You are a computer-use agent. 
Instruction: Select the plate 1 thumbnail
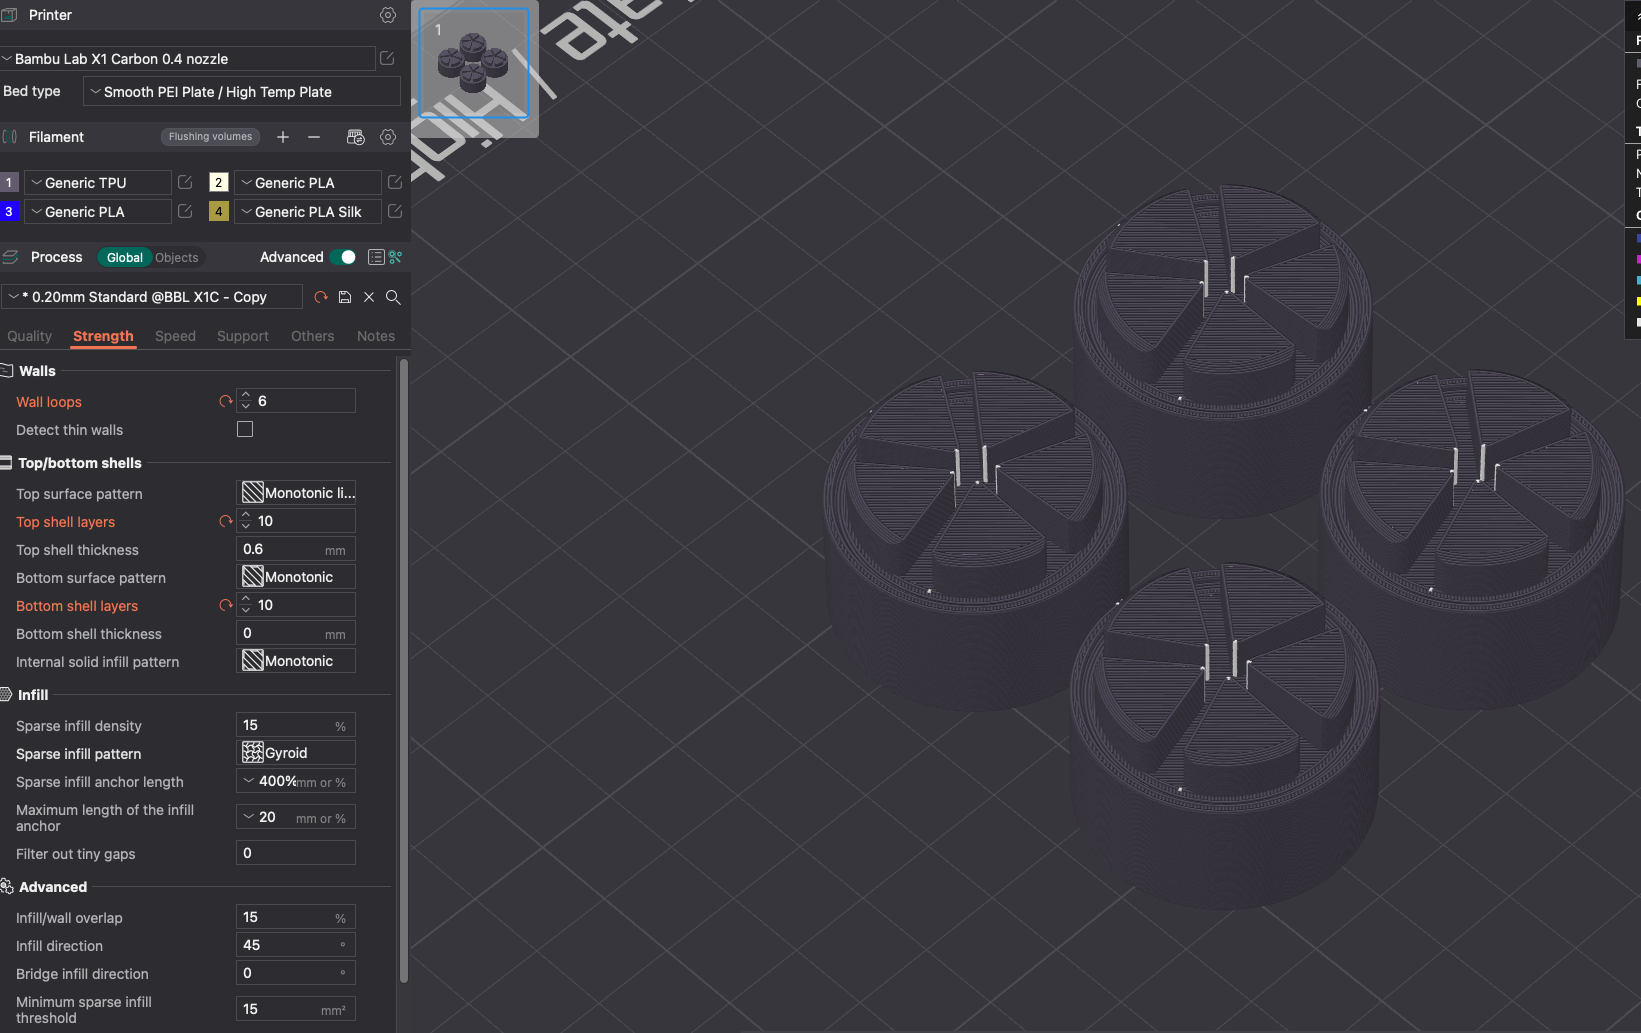point(474,64)
